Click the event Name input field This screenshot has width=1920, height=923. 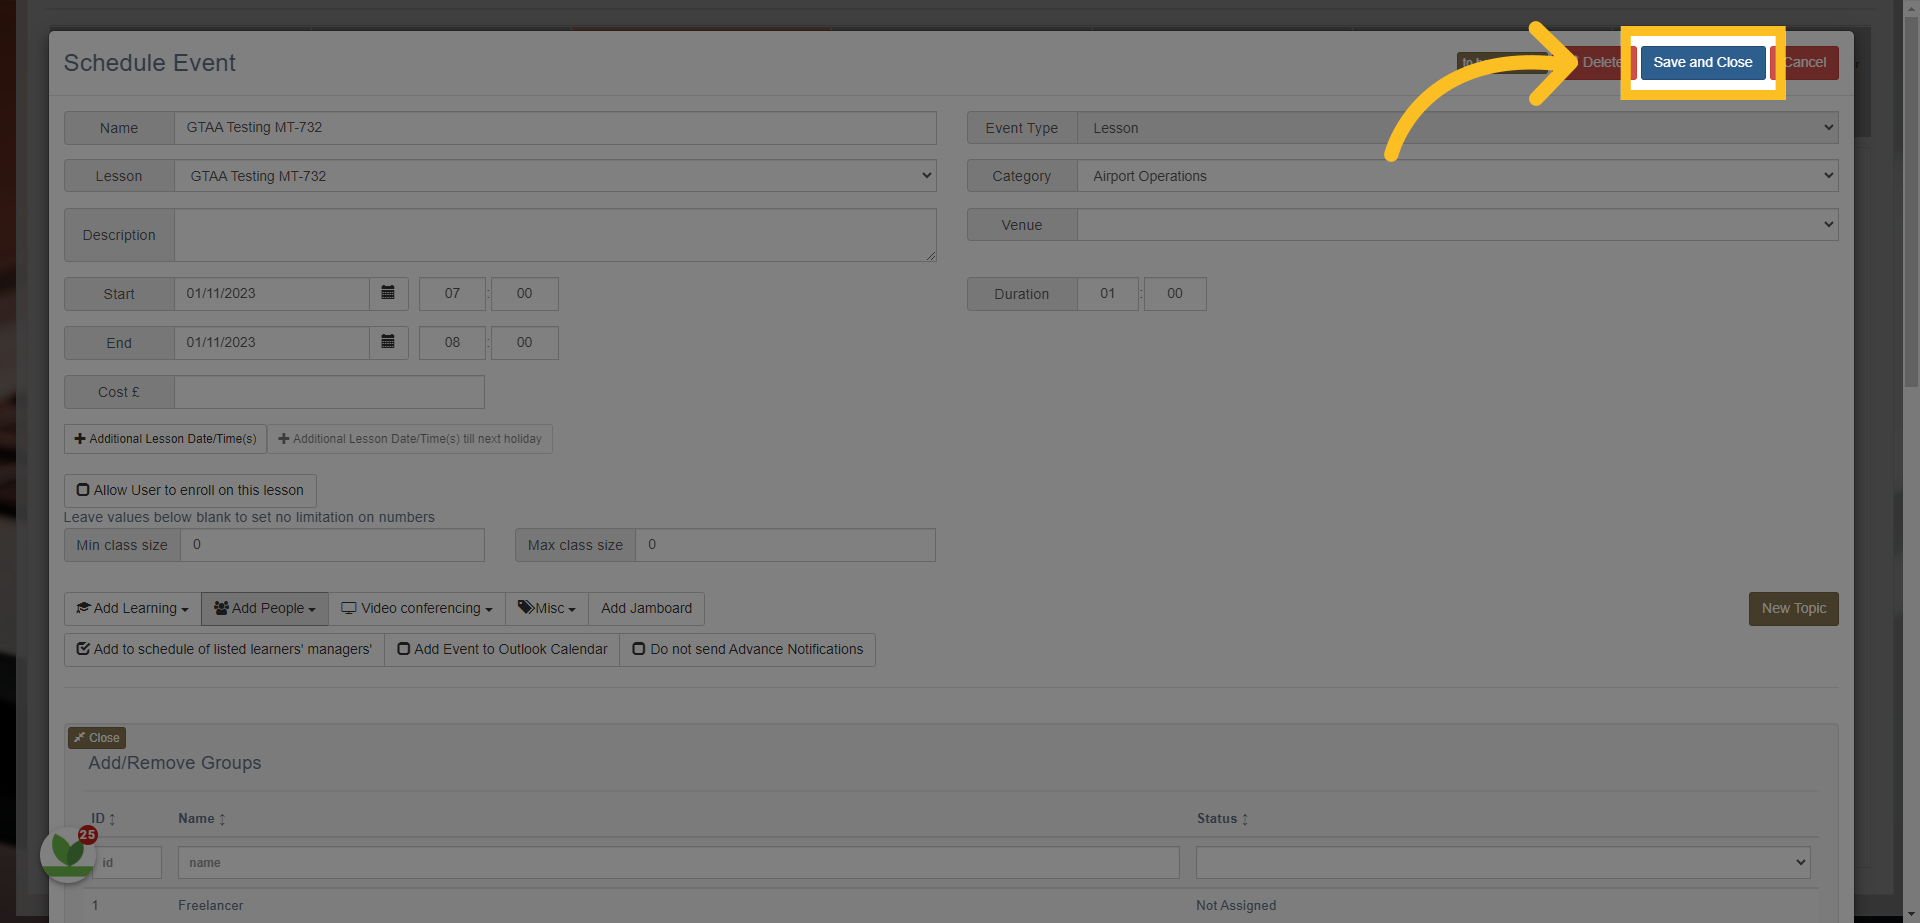tap(556, 128)
